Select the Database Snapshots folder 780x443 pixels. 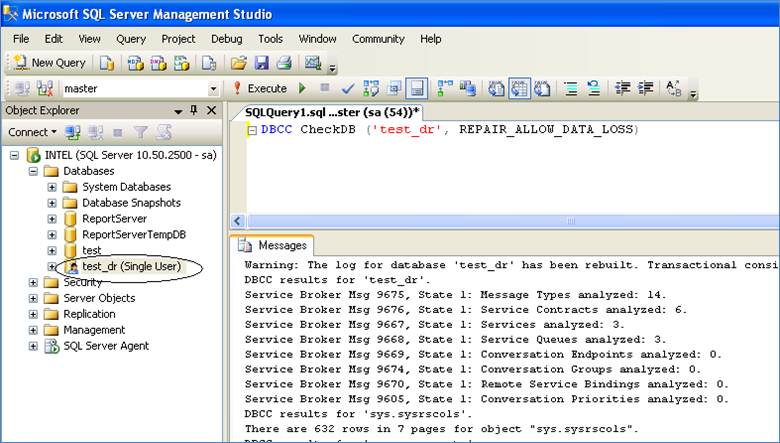(x=131, y=203)
